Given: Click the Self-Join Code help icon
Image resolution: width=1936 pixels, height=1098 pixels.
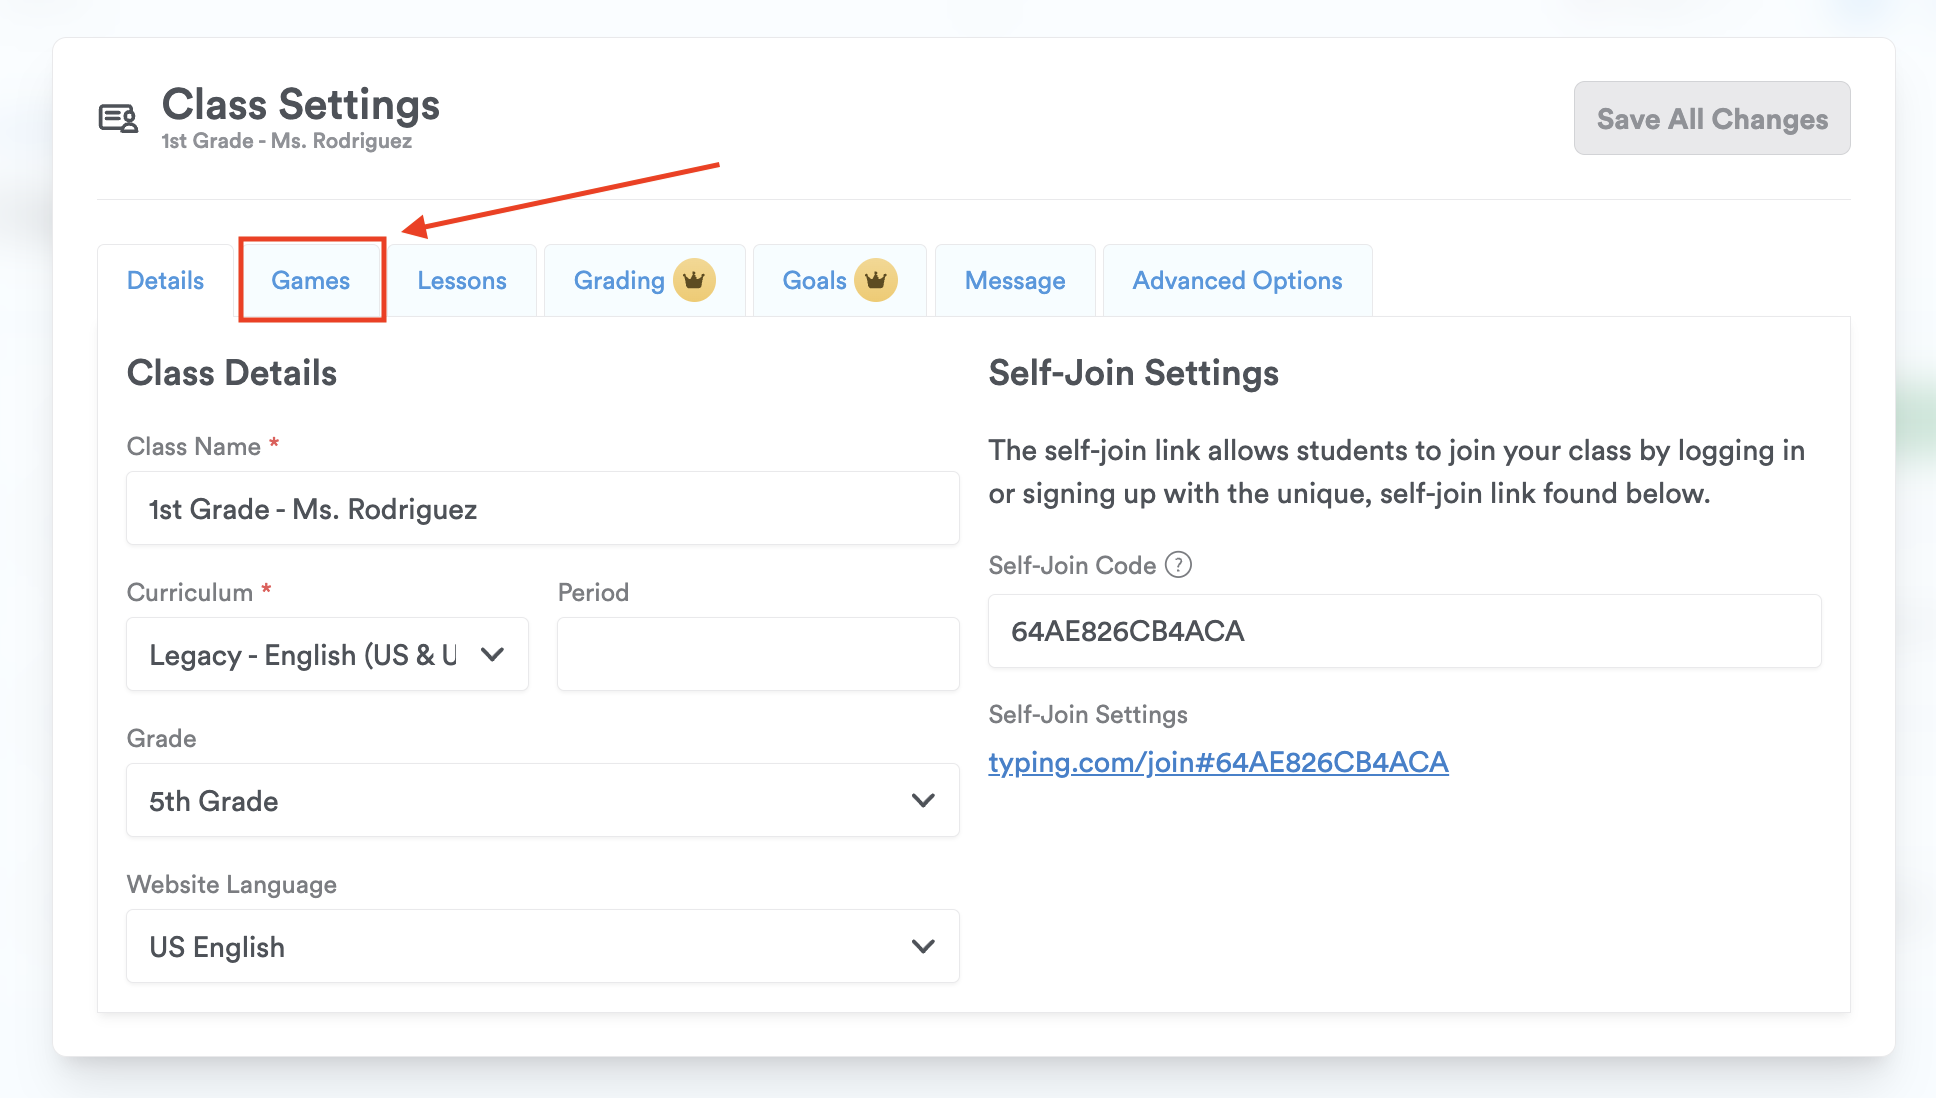Looking at the screenshot, I should coord(1179,565).
